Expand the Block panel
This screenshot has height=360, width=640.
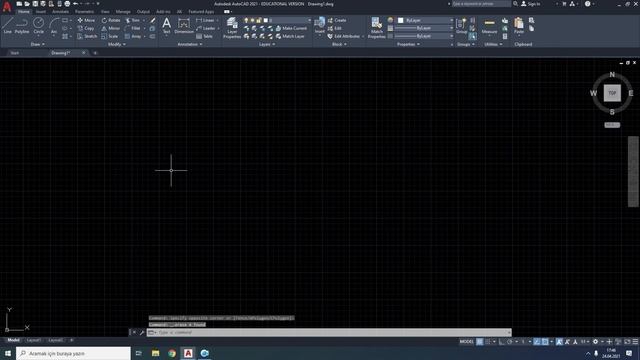[x=339, y=44]
